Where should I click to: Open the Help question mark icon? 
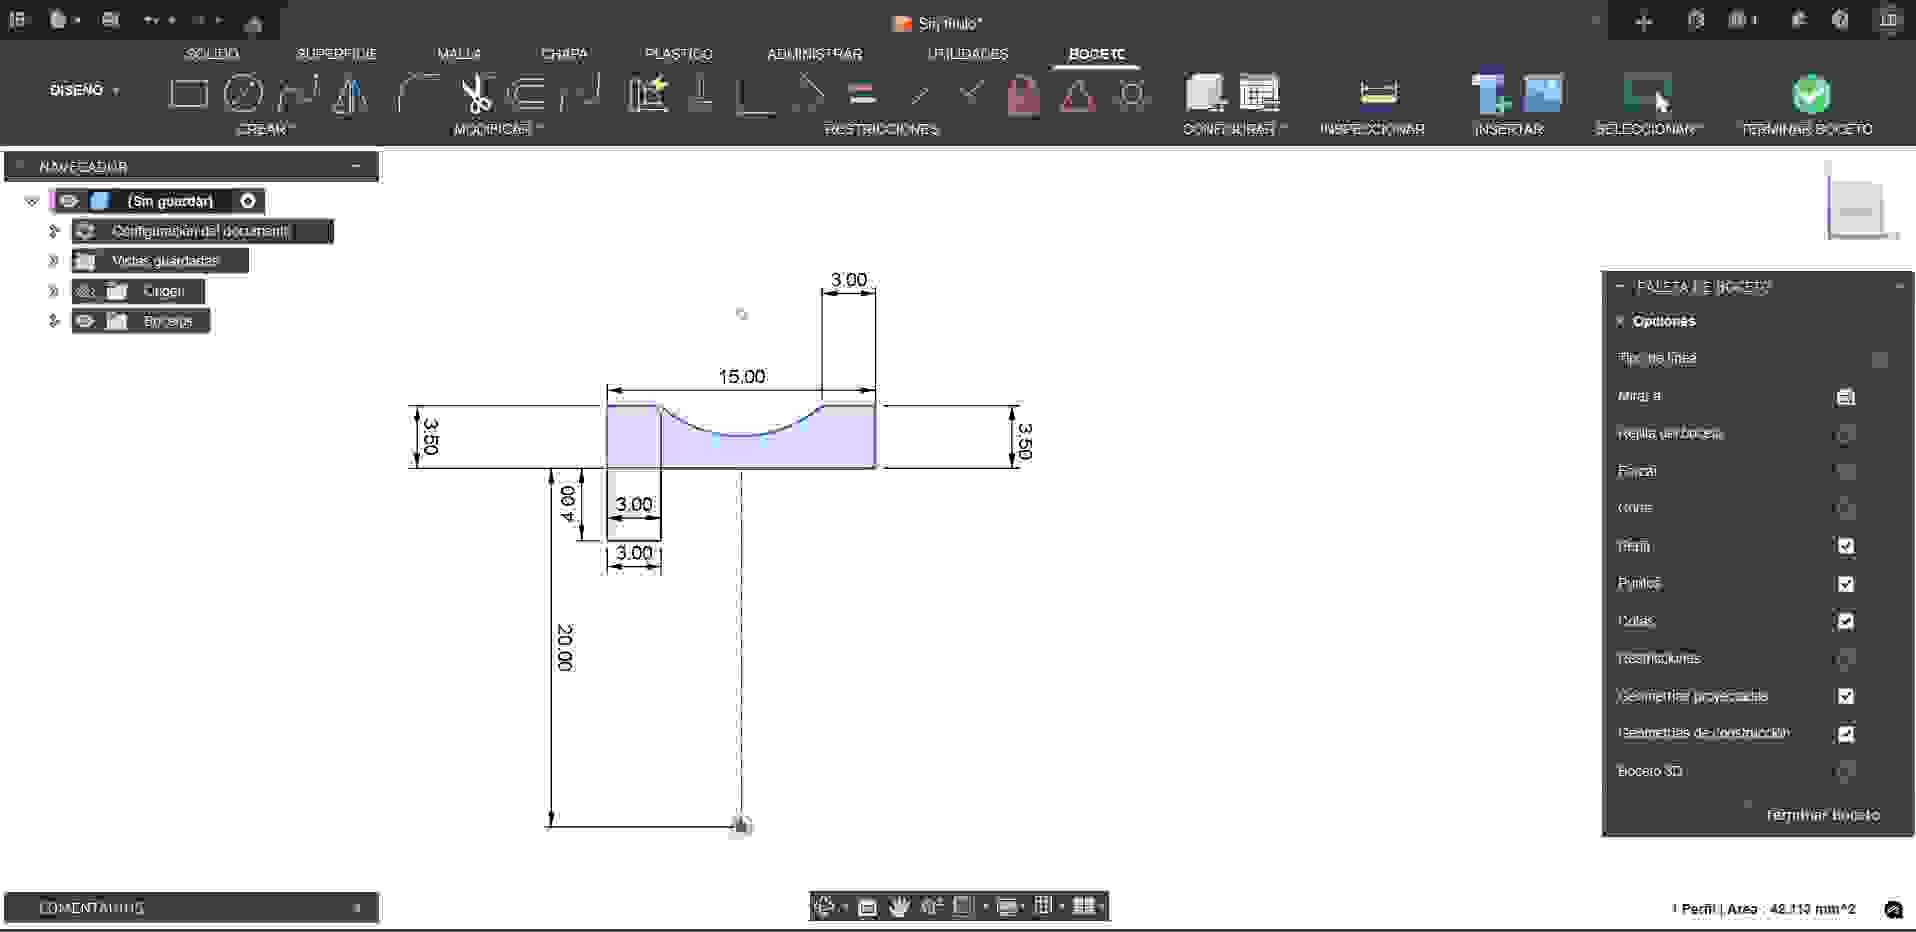tap(1840, 20)
